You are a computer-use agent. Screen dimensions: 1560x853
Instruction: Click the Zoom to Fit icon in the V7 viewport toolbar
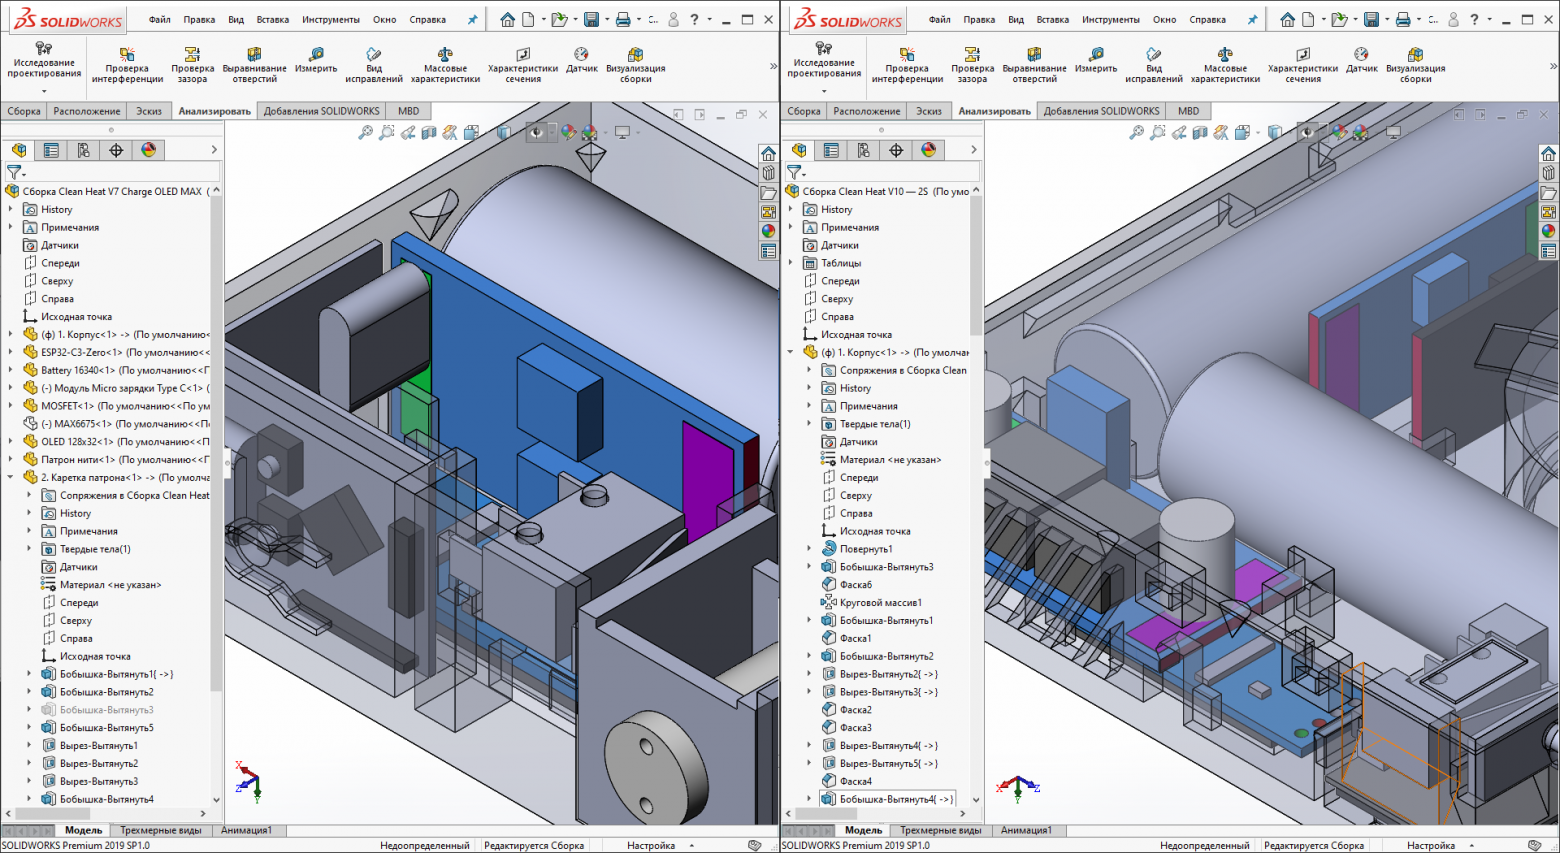point(366,132)
